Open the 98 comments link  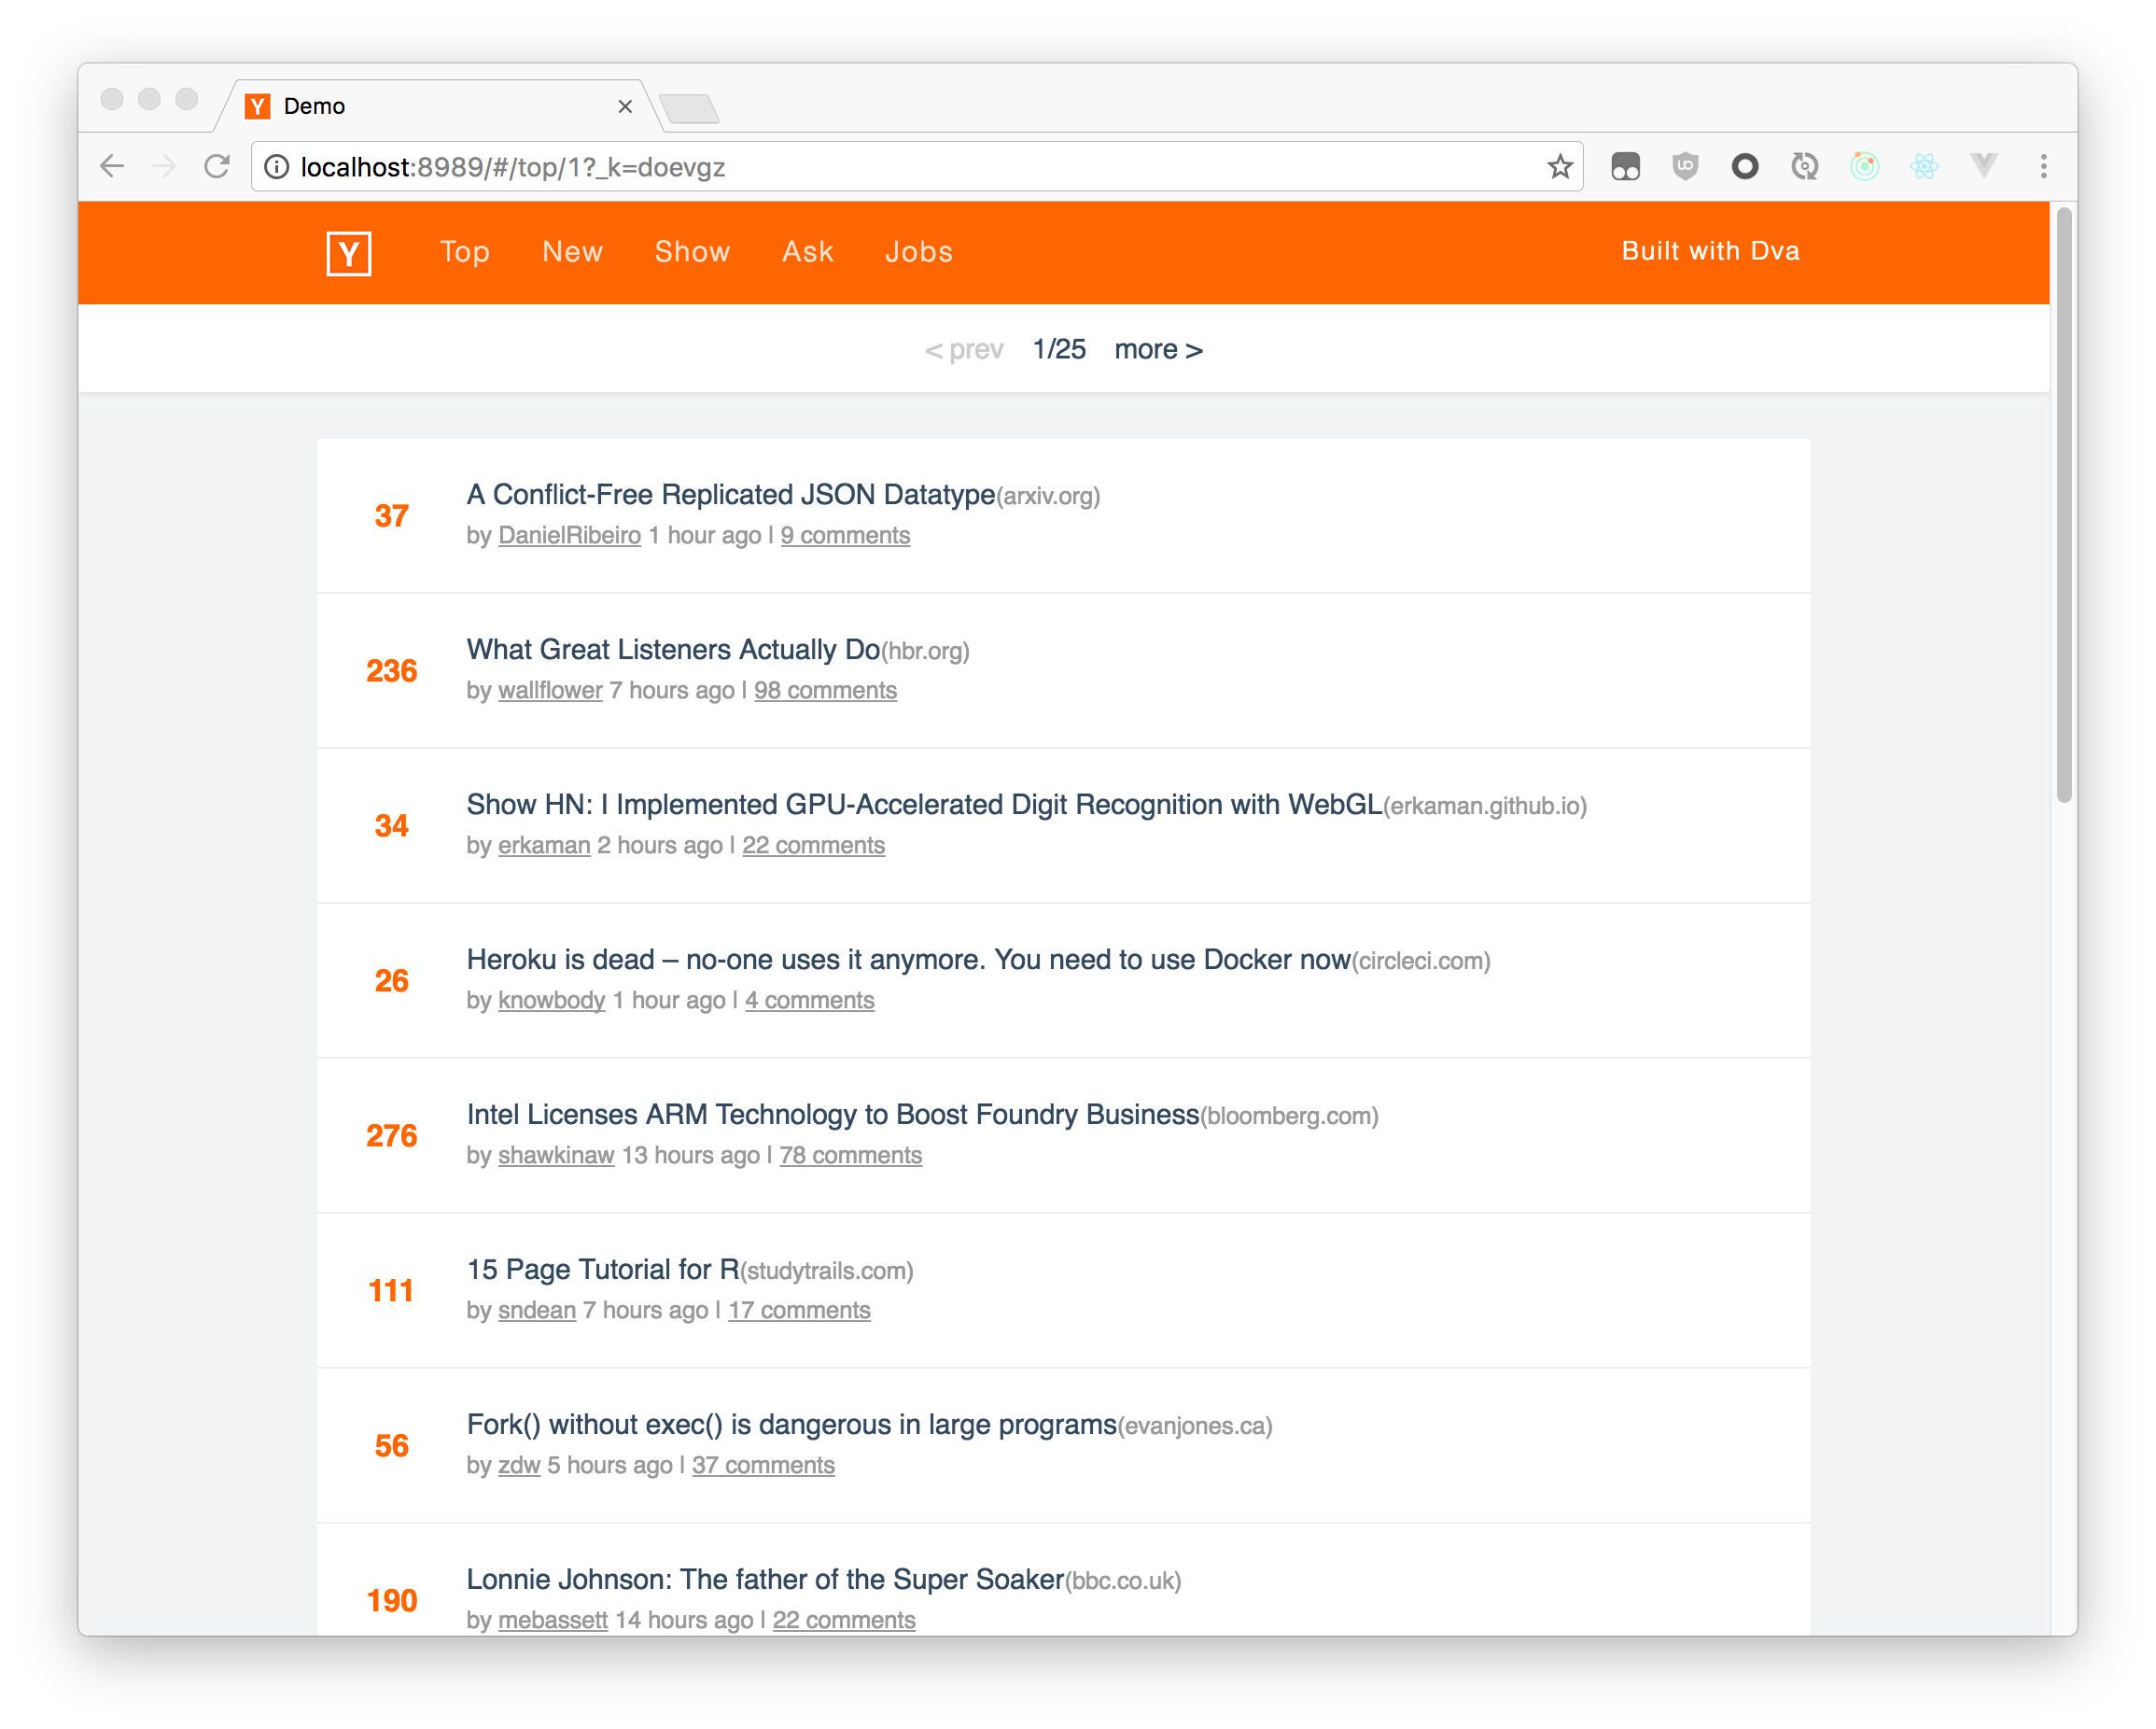[825, 691]
